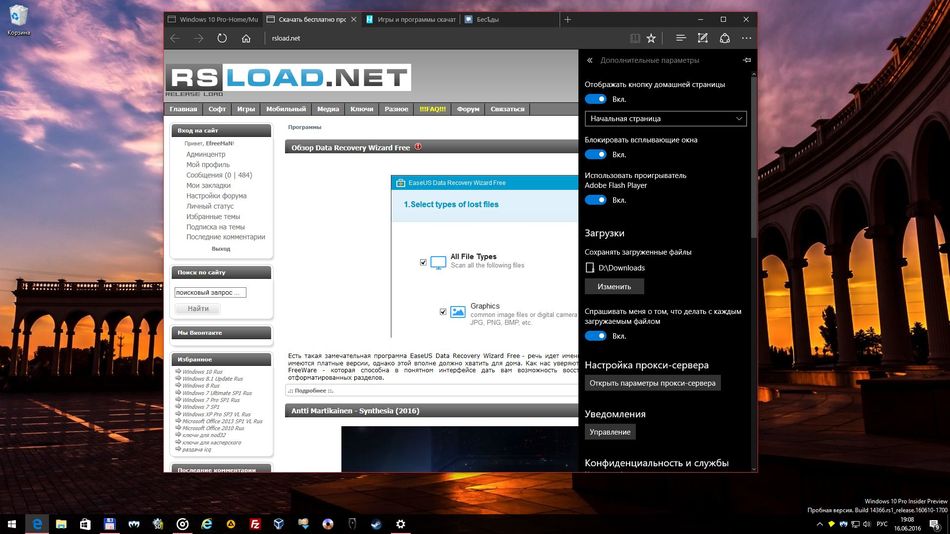
Task: Open Связаться site menu item
Action: pyautogui.click(x=508, y=109)
